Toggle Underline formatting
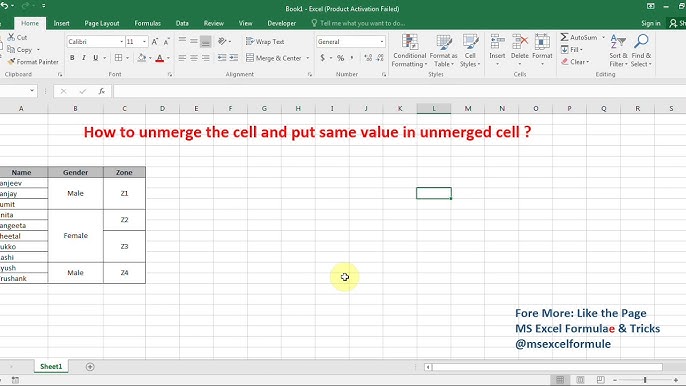 click(x=95, y=58)
